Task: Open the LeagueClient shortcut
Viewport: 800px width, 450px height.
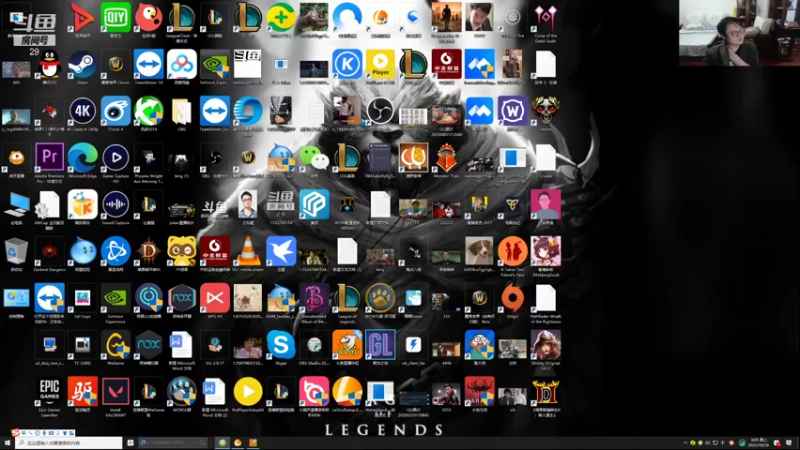Action: (182, 17)
